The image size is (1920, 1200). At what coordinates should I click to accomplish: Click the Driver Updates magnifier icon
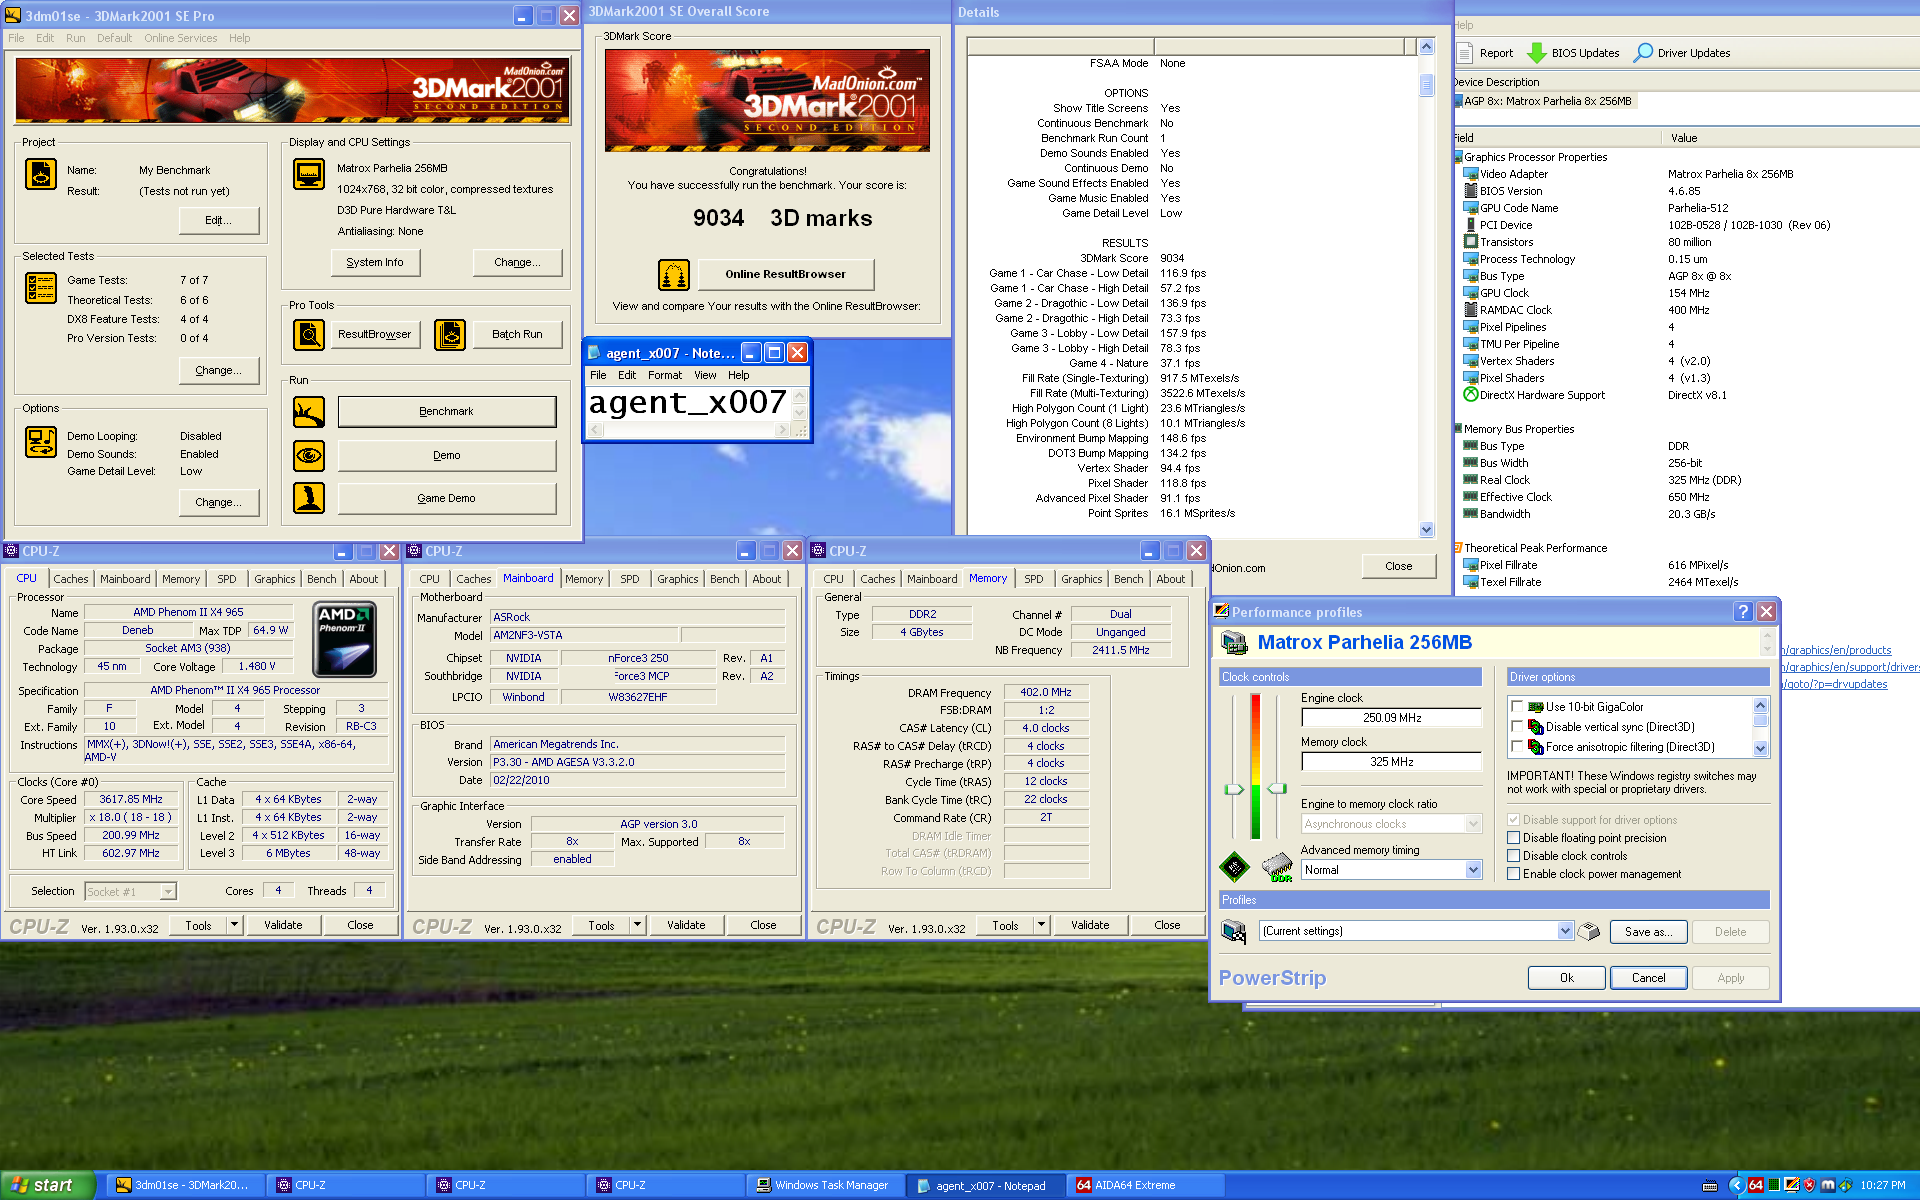click(x=1643, y=53)
